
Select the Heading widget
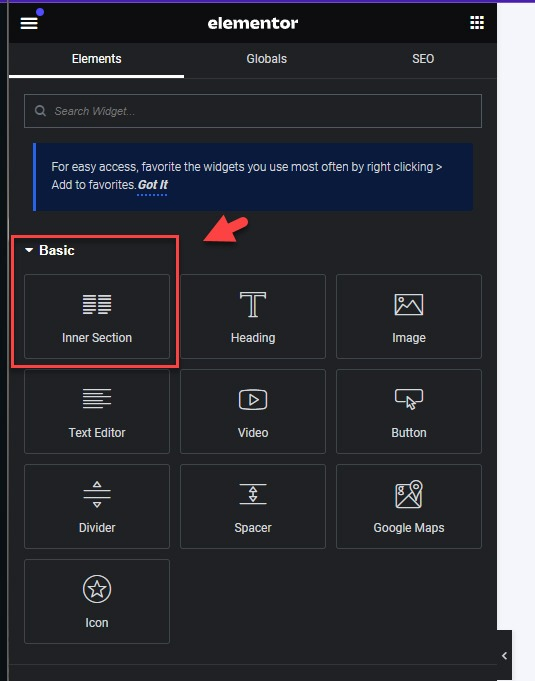click(253, 316)
